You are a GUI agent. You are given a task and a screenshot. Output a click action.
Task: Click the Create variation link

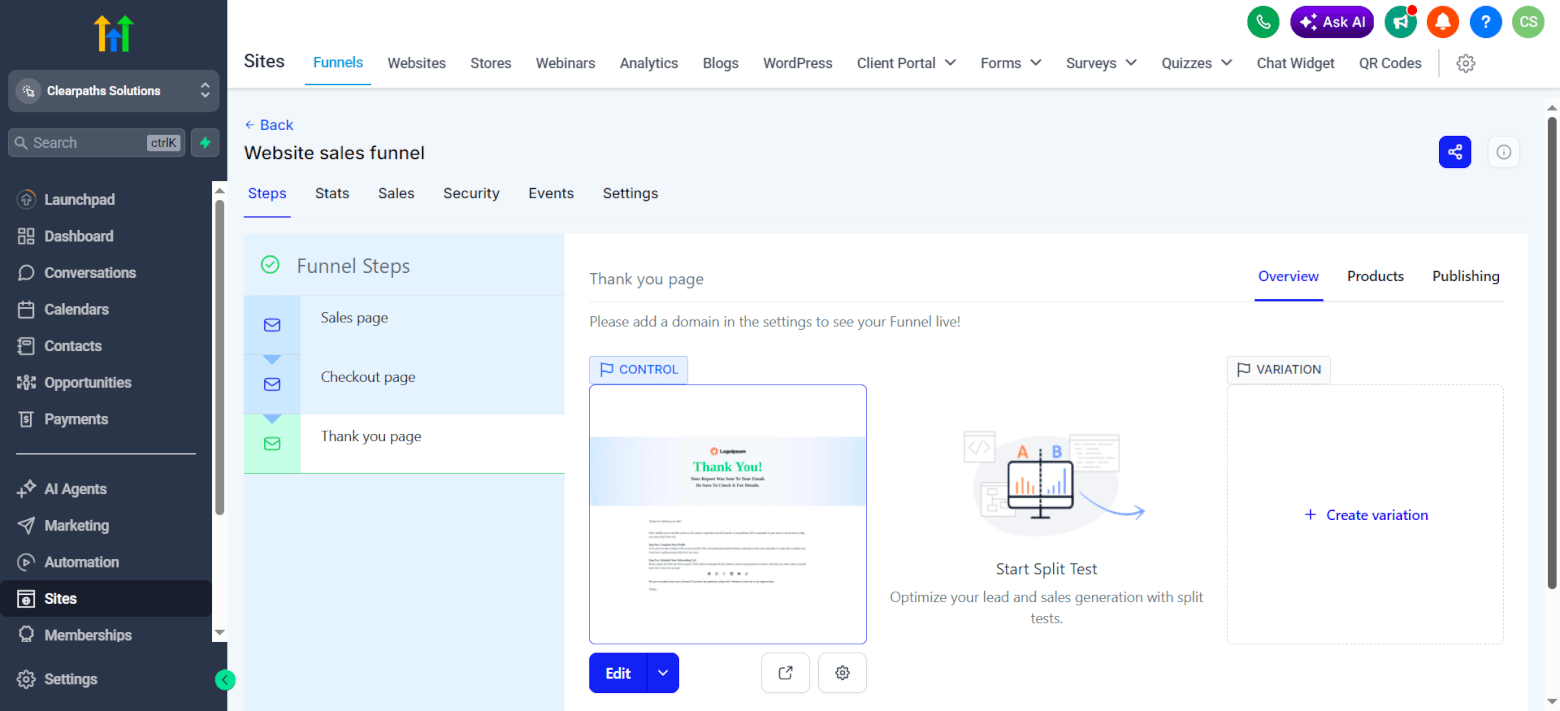point(1366,515)
